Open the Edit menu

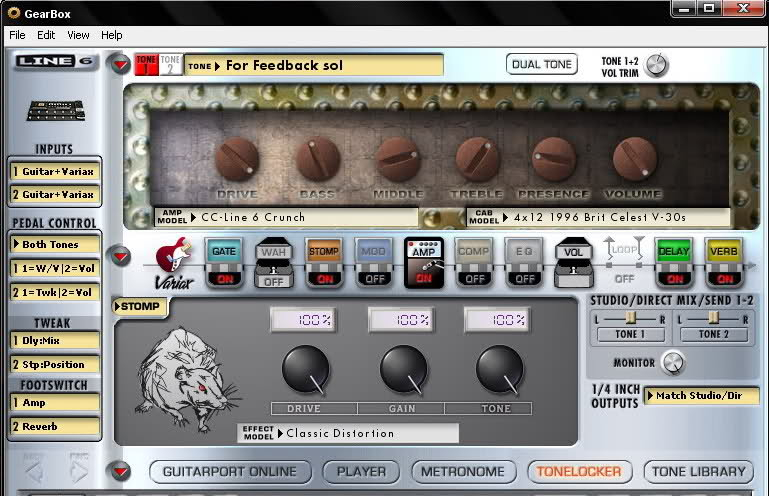[x=46, y=35]
